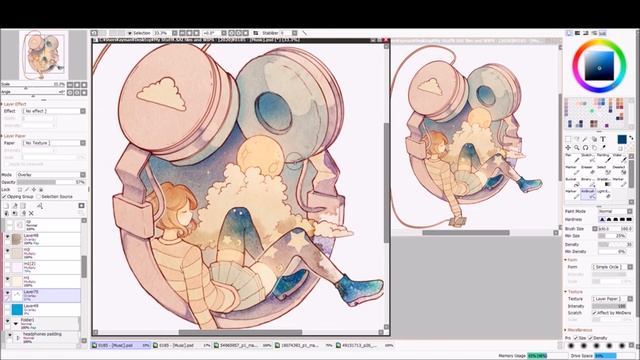Enable the Selection Source checkbox

[38, 197]
